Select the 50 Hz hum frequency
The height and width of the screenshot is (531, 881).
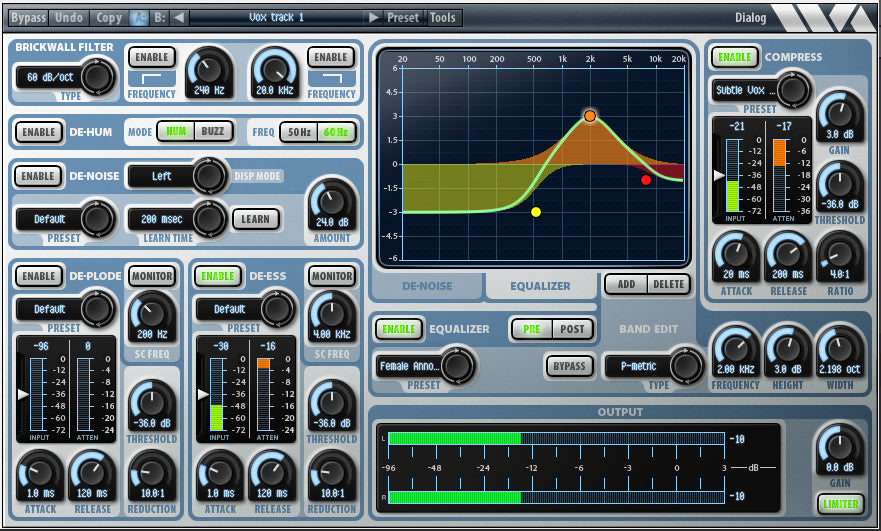[297, 132]
